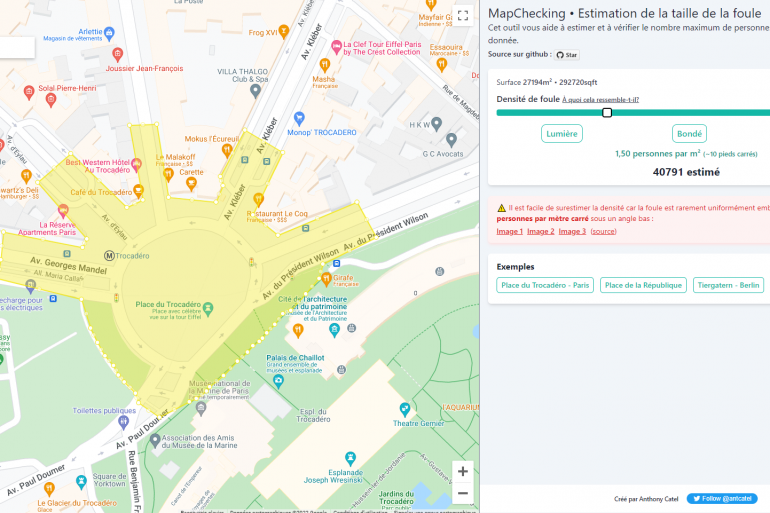
Task: Load Place de la République example
Action: point(643,286)
